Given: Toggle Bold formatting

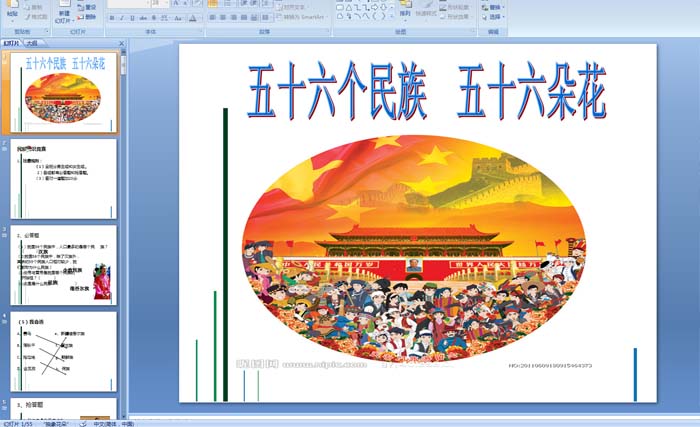Looking at the screenshot, I should click(x=112, y=18).
